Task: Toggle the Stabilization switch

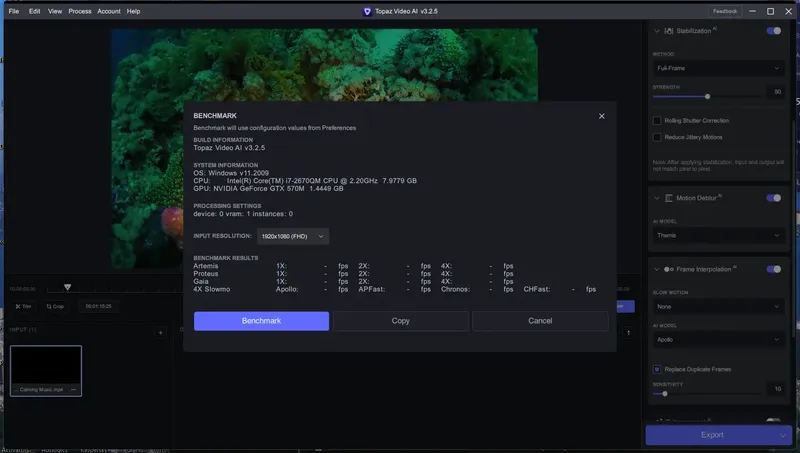Action: click(x=773, y=31)
